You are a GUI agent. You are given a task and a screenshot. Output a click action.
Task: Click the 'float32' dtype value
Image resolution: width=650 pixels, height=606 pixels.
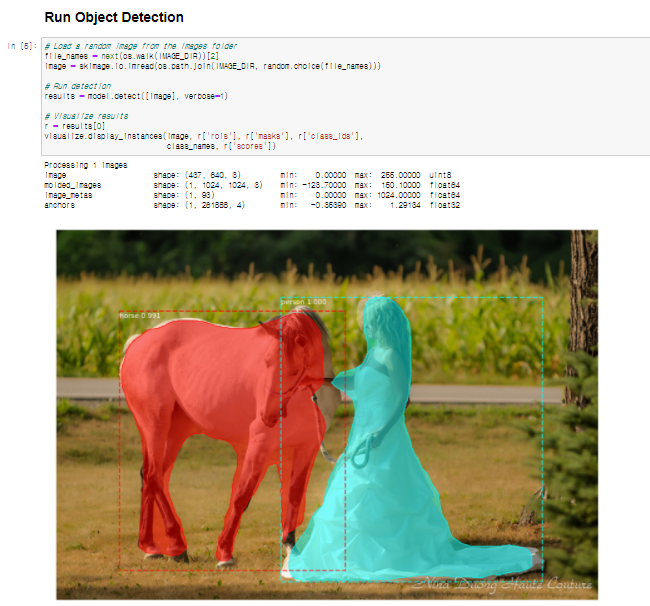[x=445, y=205]
